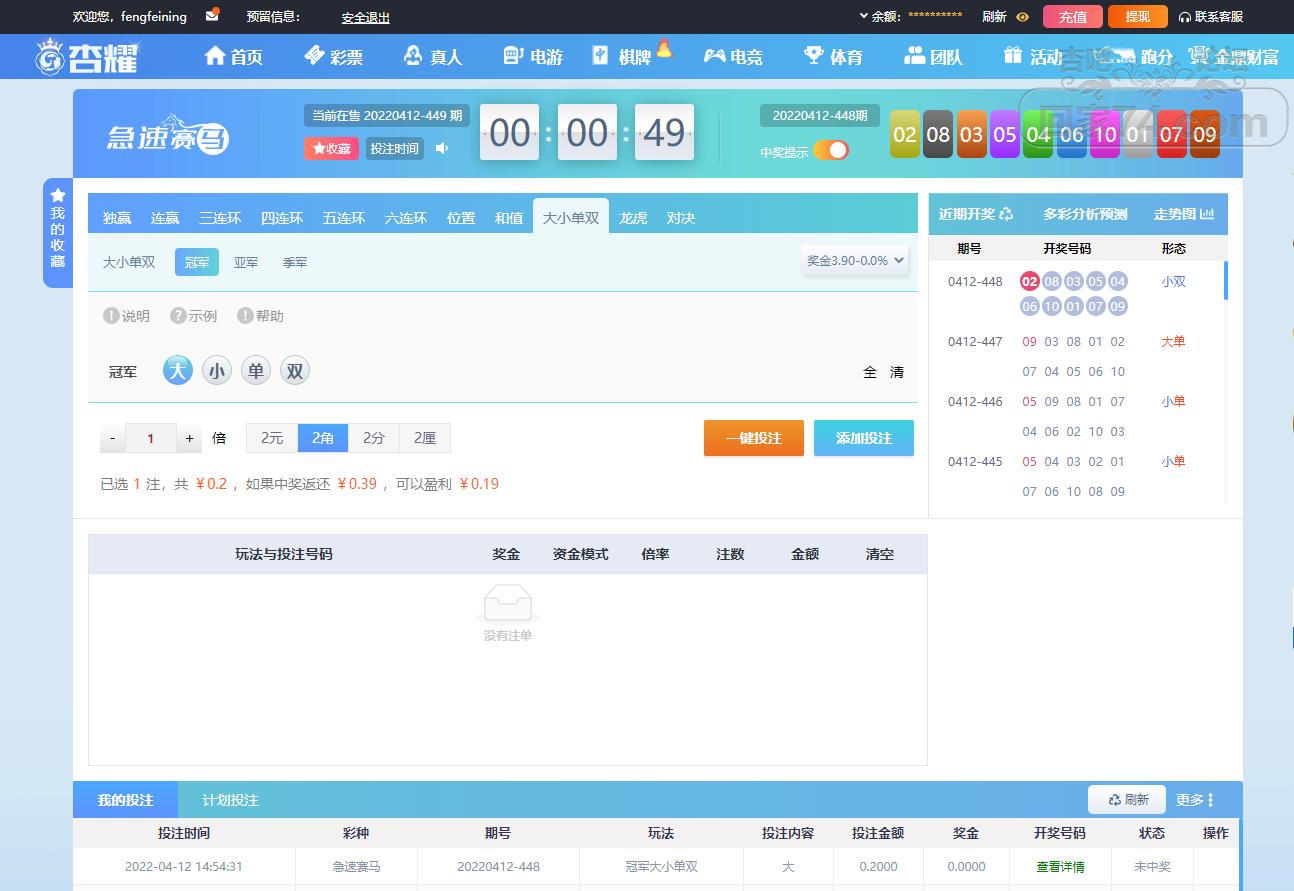Open the 体育 trophy menu

click(814, 56)
